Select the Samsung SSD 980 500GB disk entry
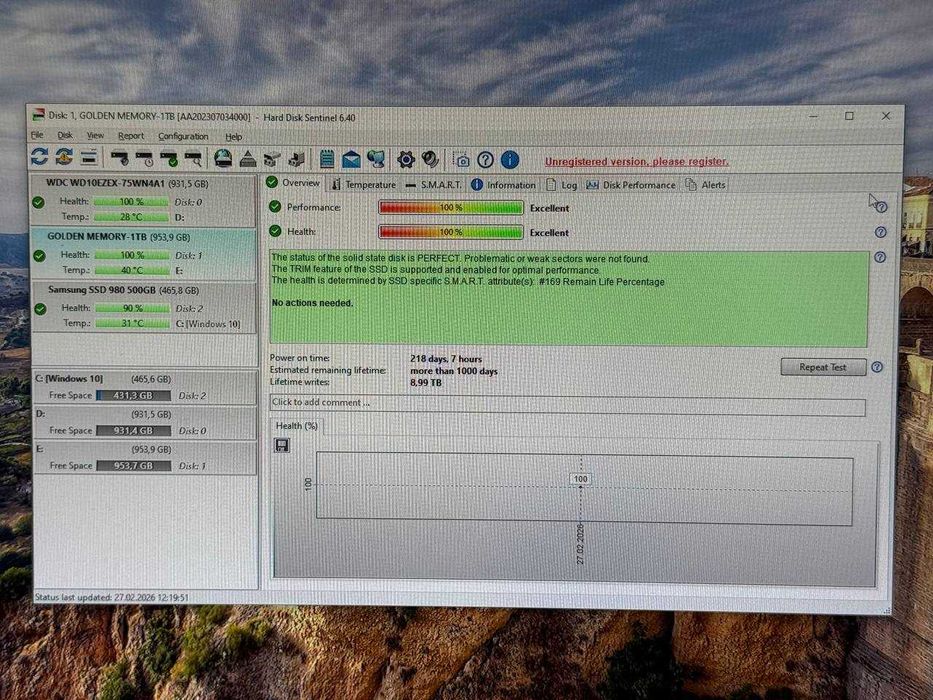933x700 pixels. pos(145,307)
